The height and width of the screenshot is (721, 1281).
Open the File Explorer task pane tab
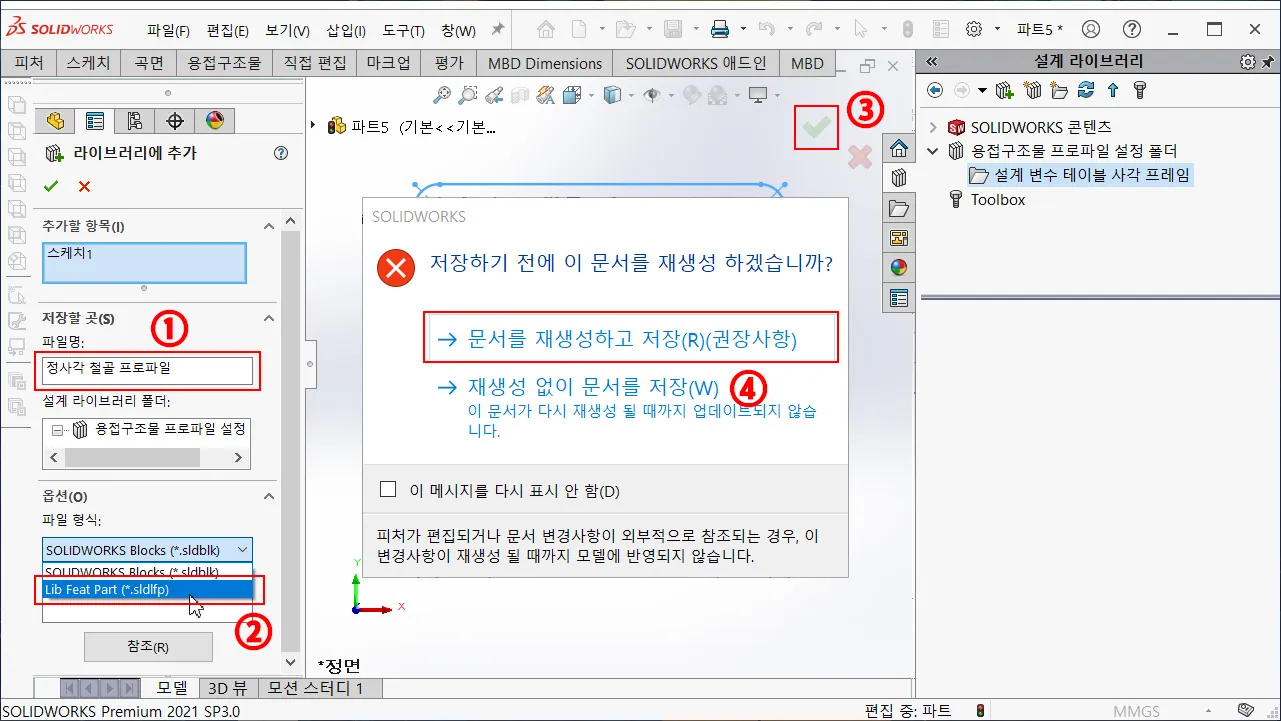click(x=899, y=208)
